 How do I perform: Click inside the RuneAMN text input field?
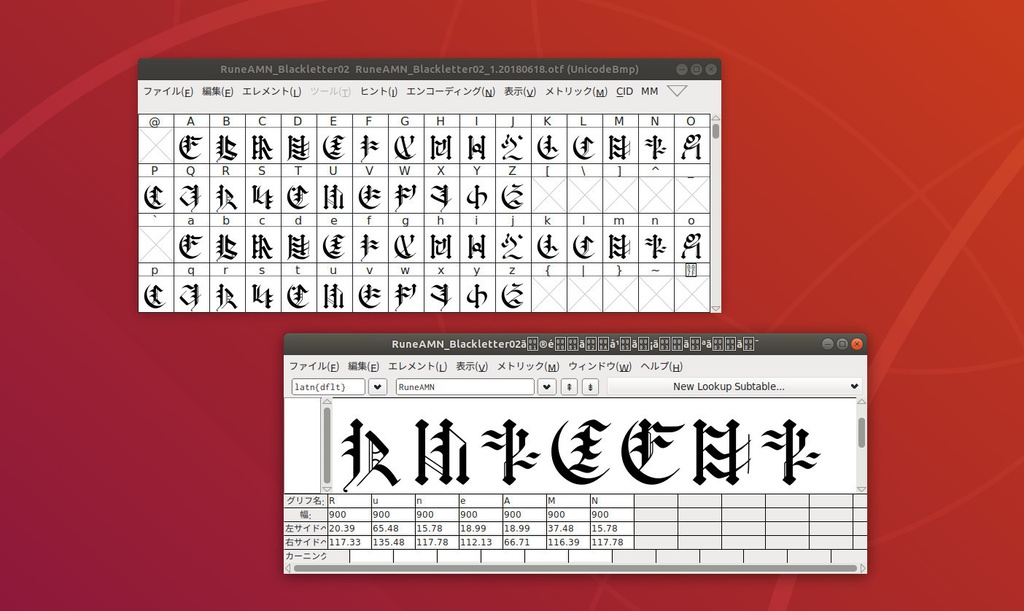465,387
